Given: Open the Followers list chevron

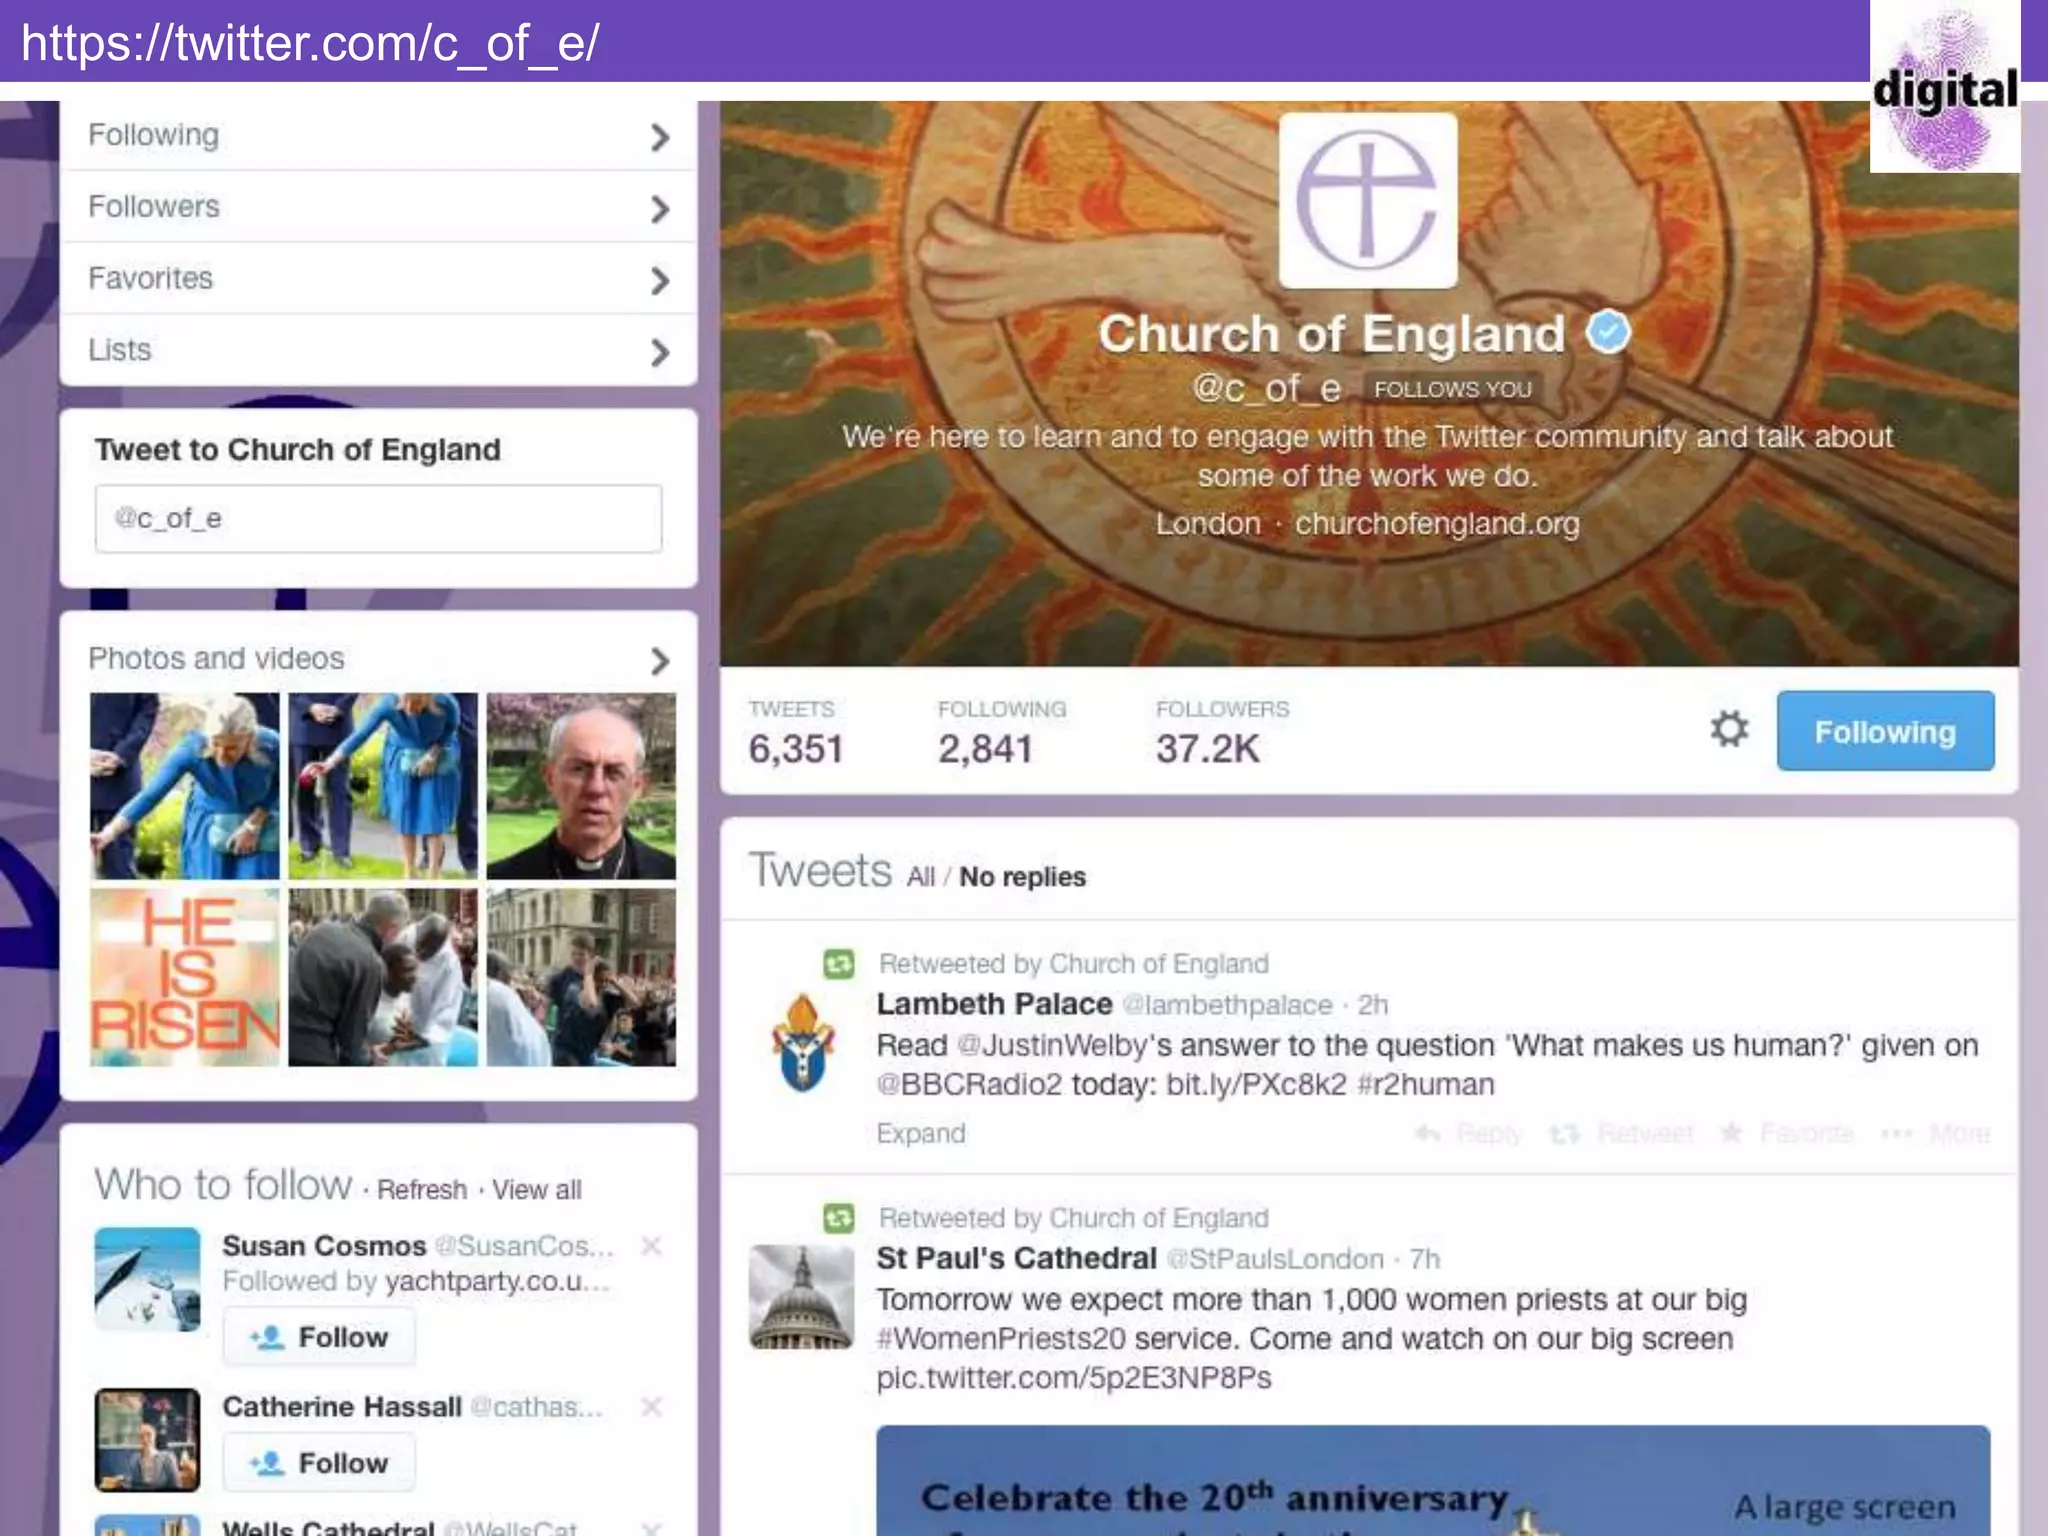Looking at the screenshot, I should click(659, 209).
